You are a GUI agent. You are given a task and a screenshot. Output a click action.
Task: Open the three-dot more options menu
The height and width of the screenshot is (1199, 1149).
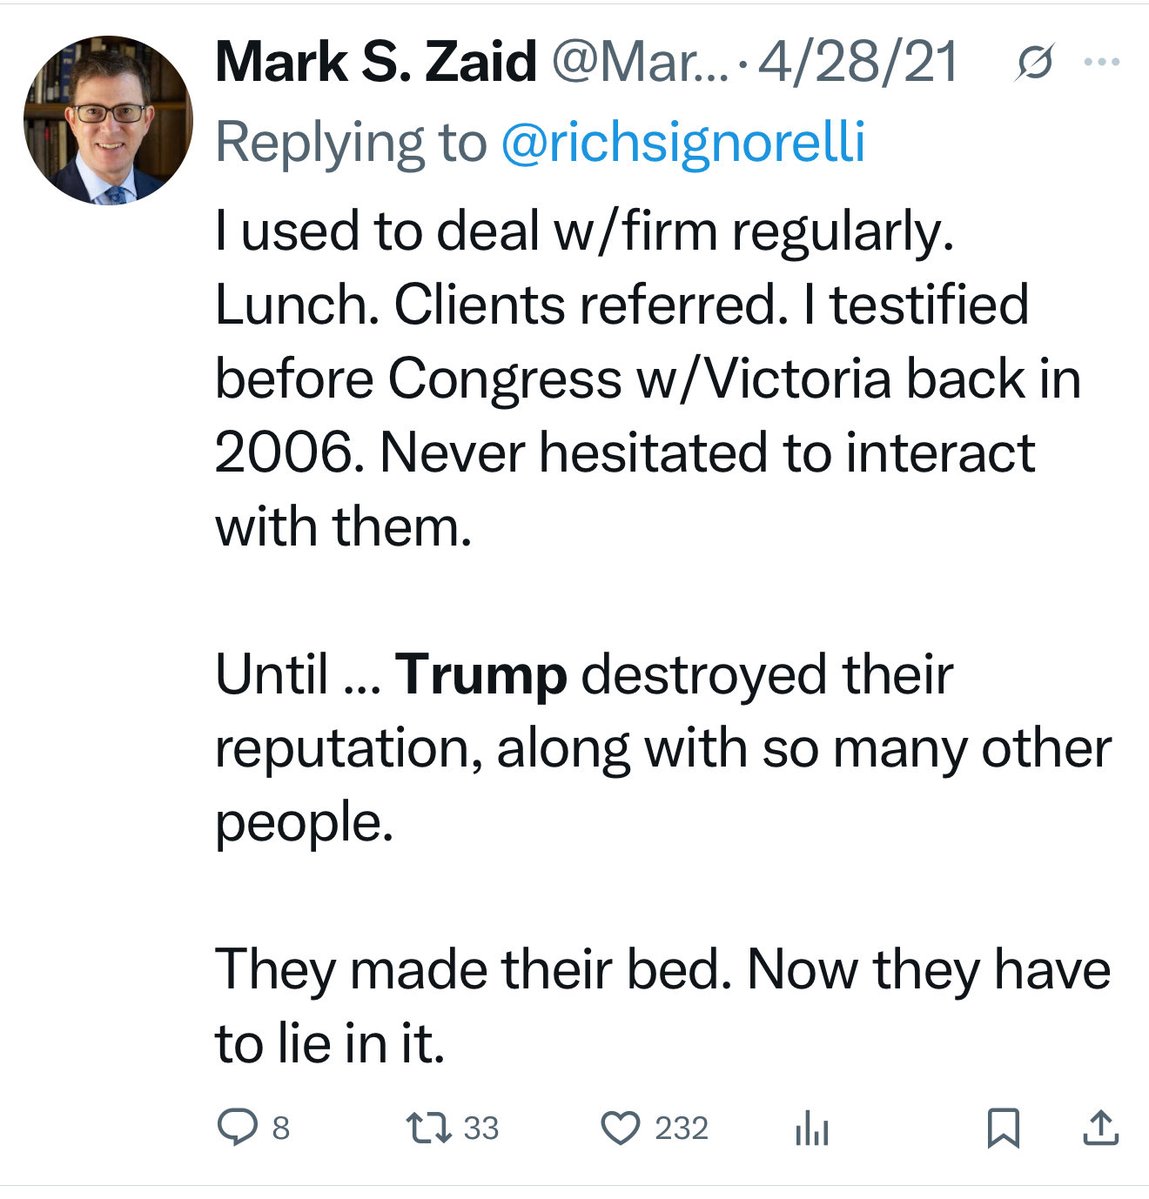click(1102, 62)
